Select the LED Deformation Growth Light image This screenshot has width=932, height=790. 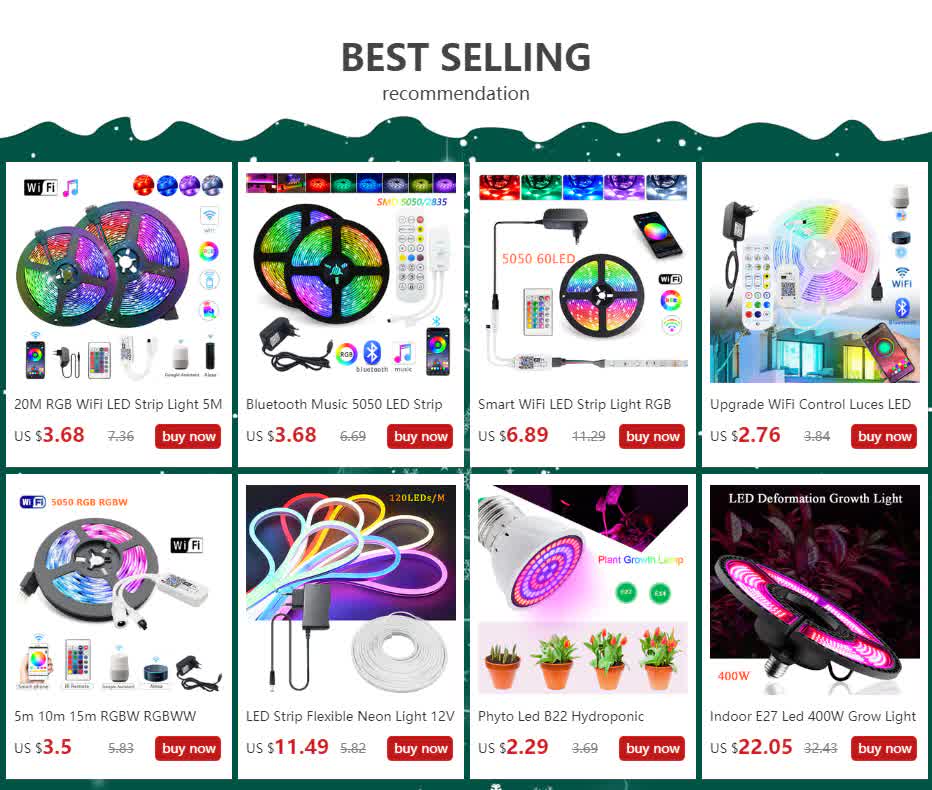[x=814, y=590]
